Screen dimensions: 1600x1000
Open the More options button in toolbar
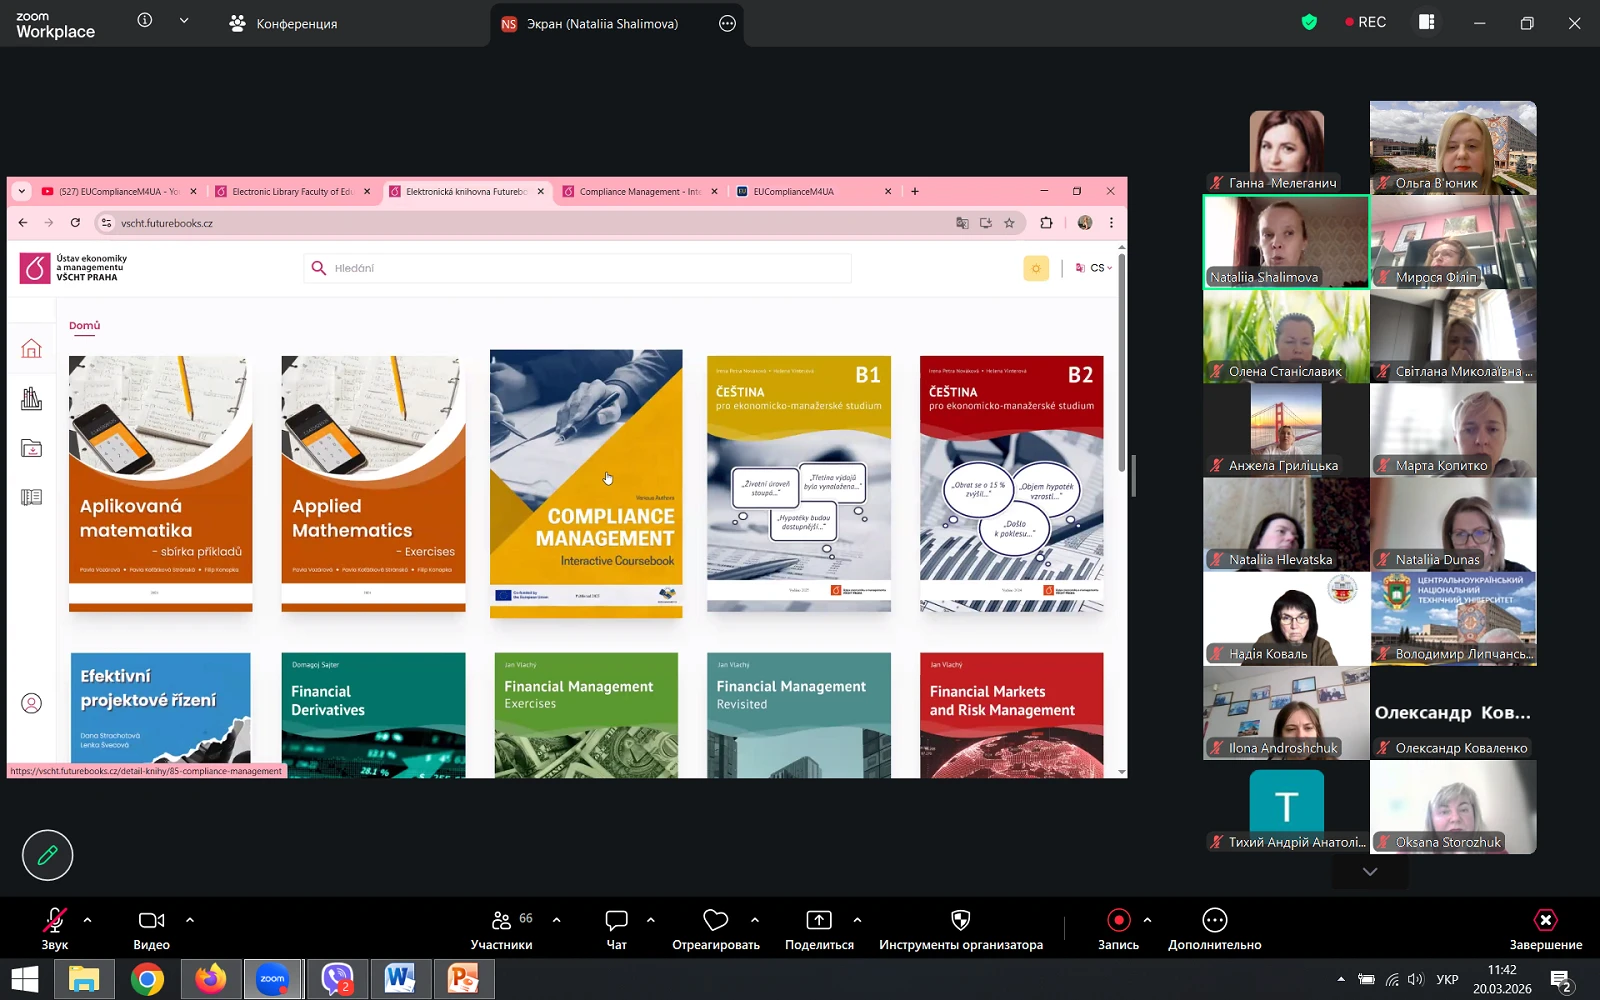pyautogui.click(x=1214, y=928)
